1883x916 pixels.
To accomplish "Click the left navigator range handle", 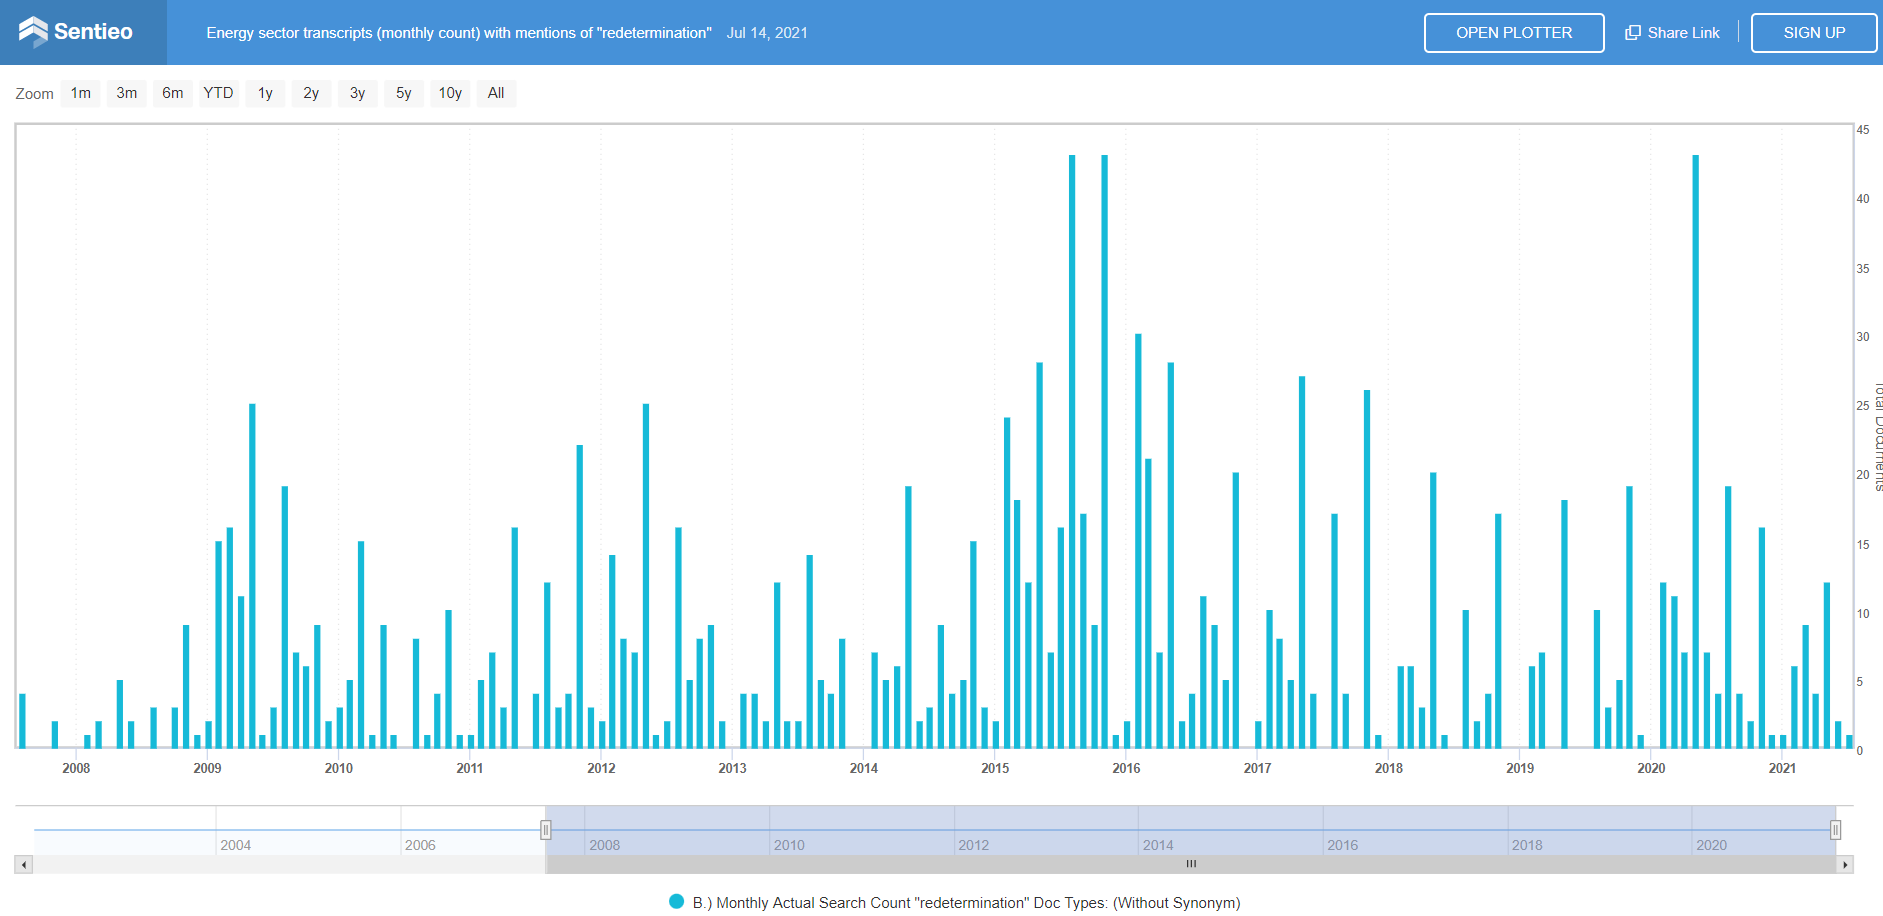I will click(x=546, y=830).
